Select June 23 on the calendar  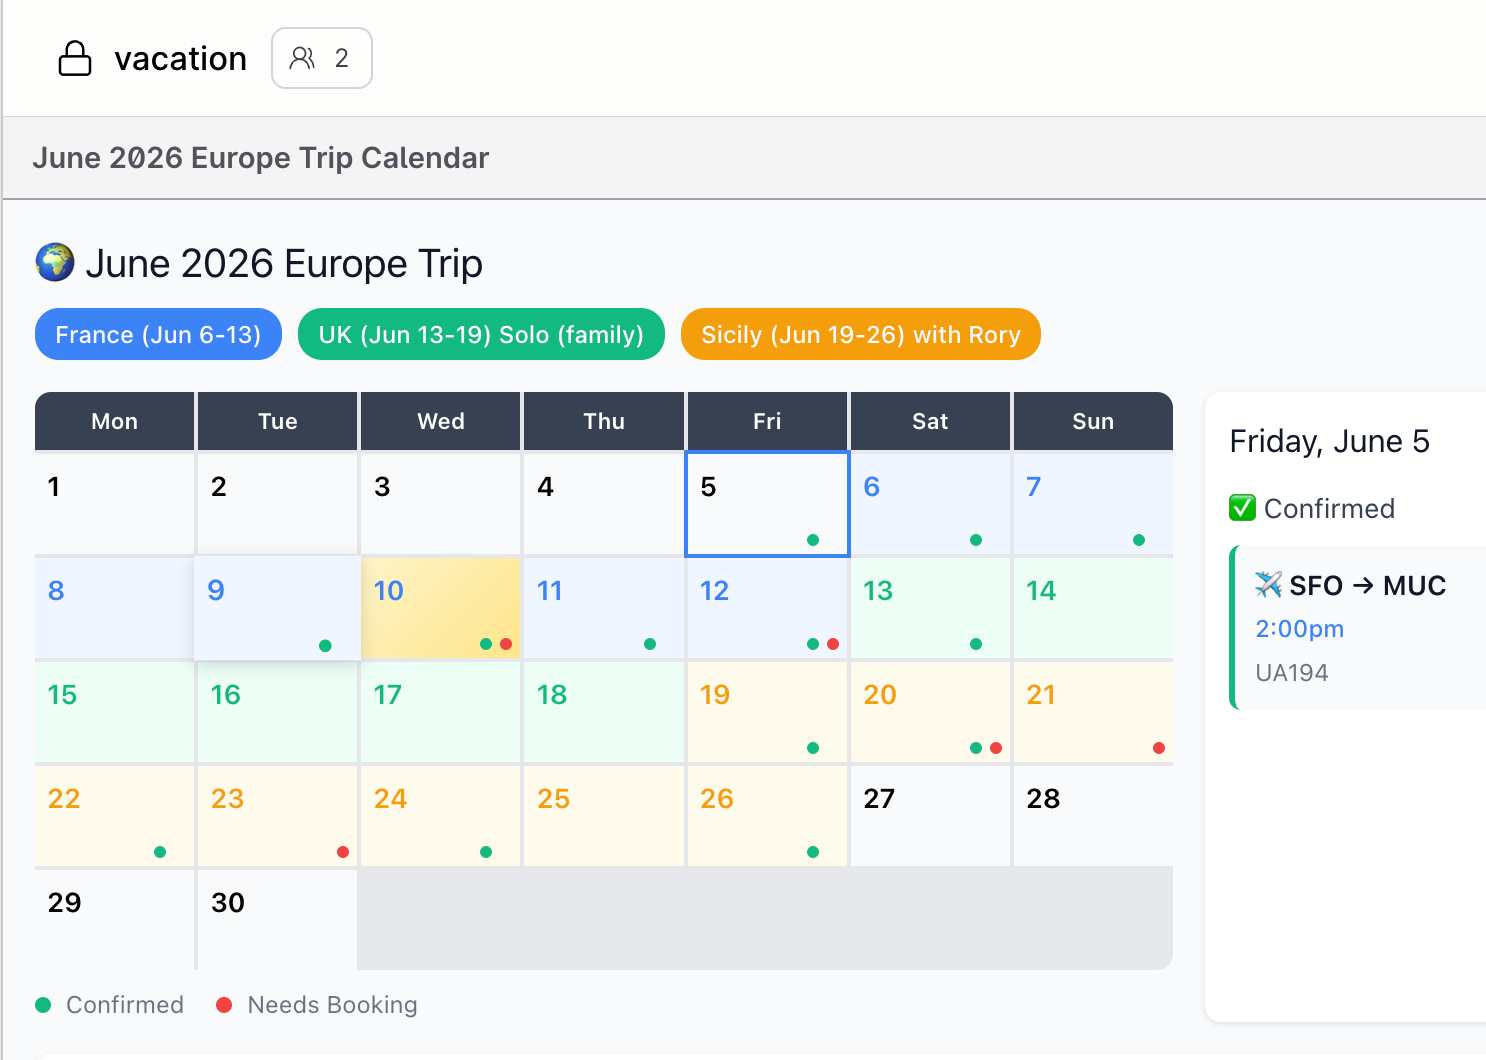click(x=278, y=816)
